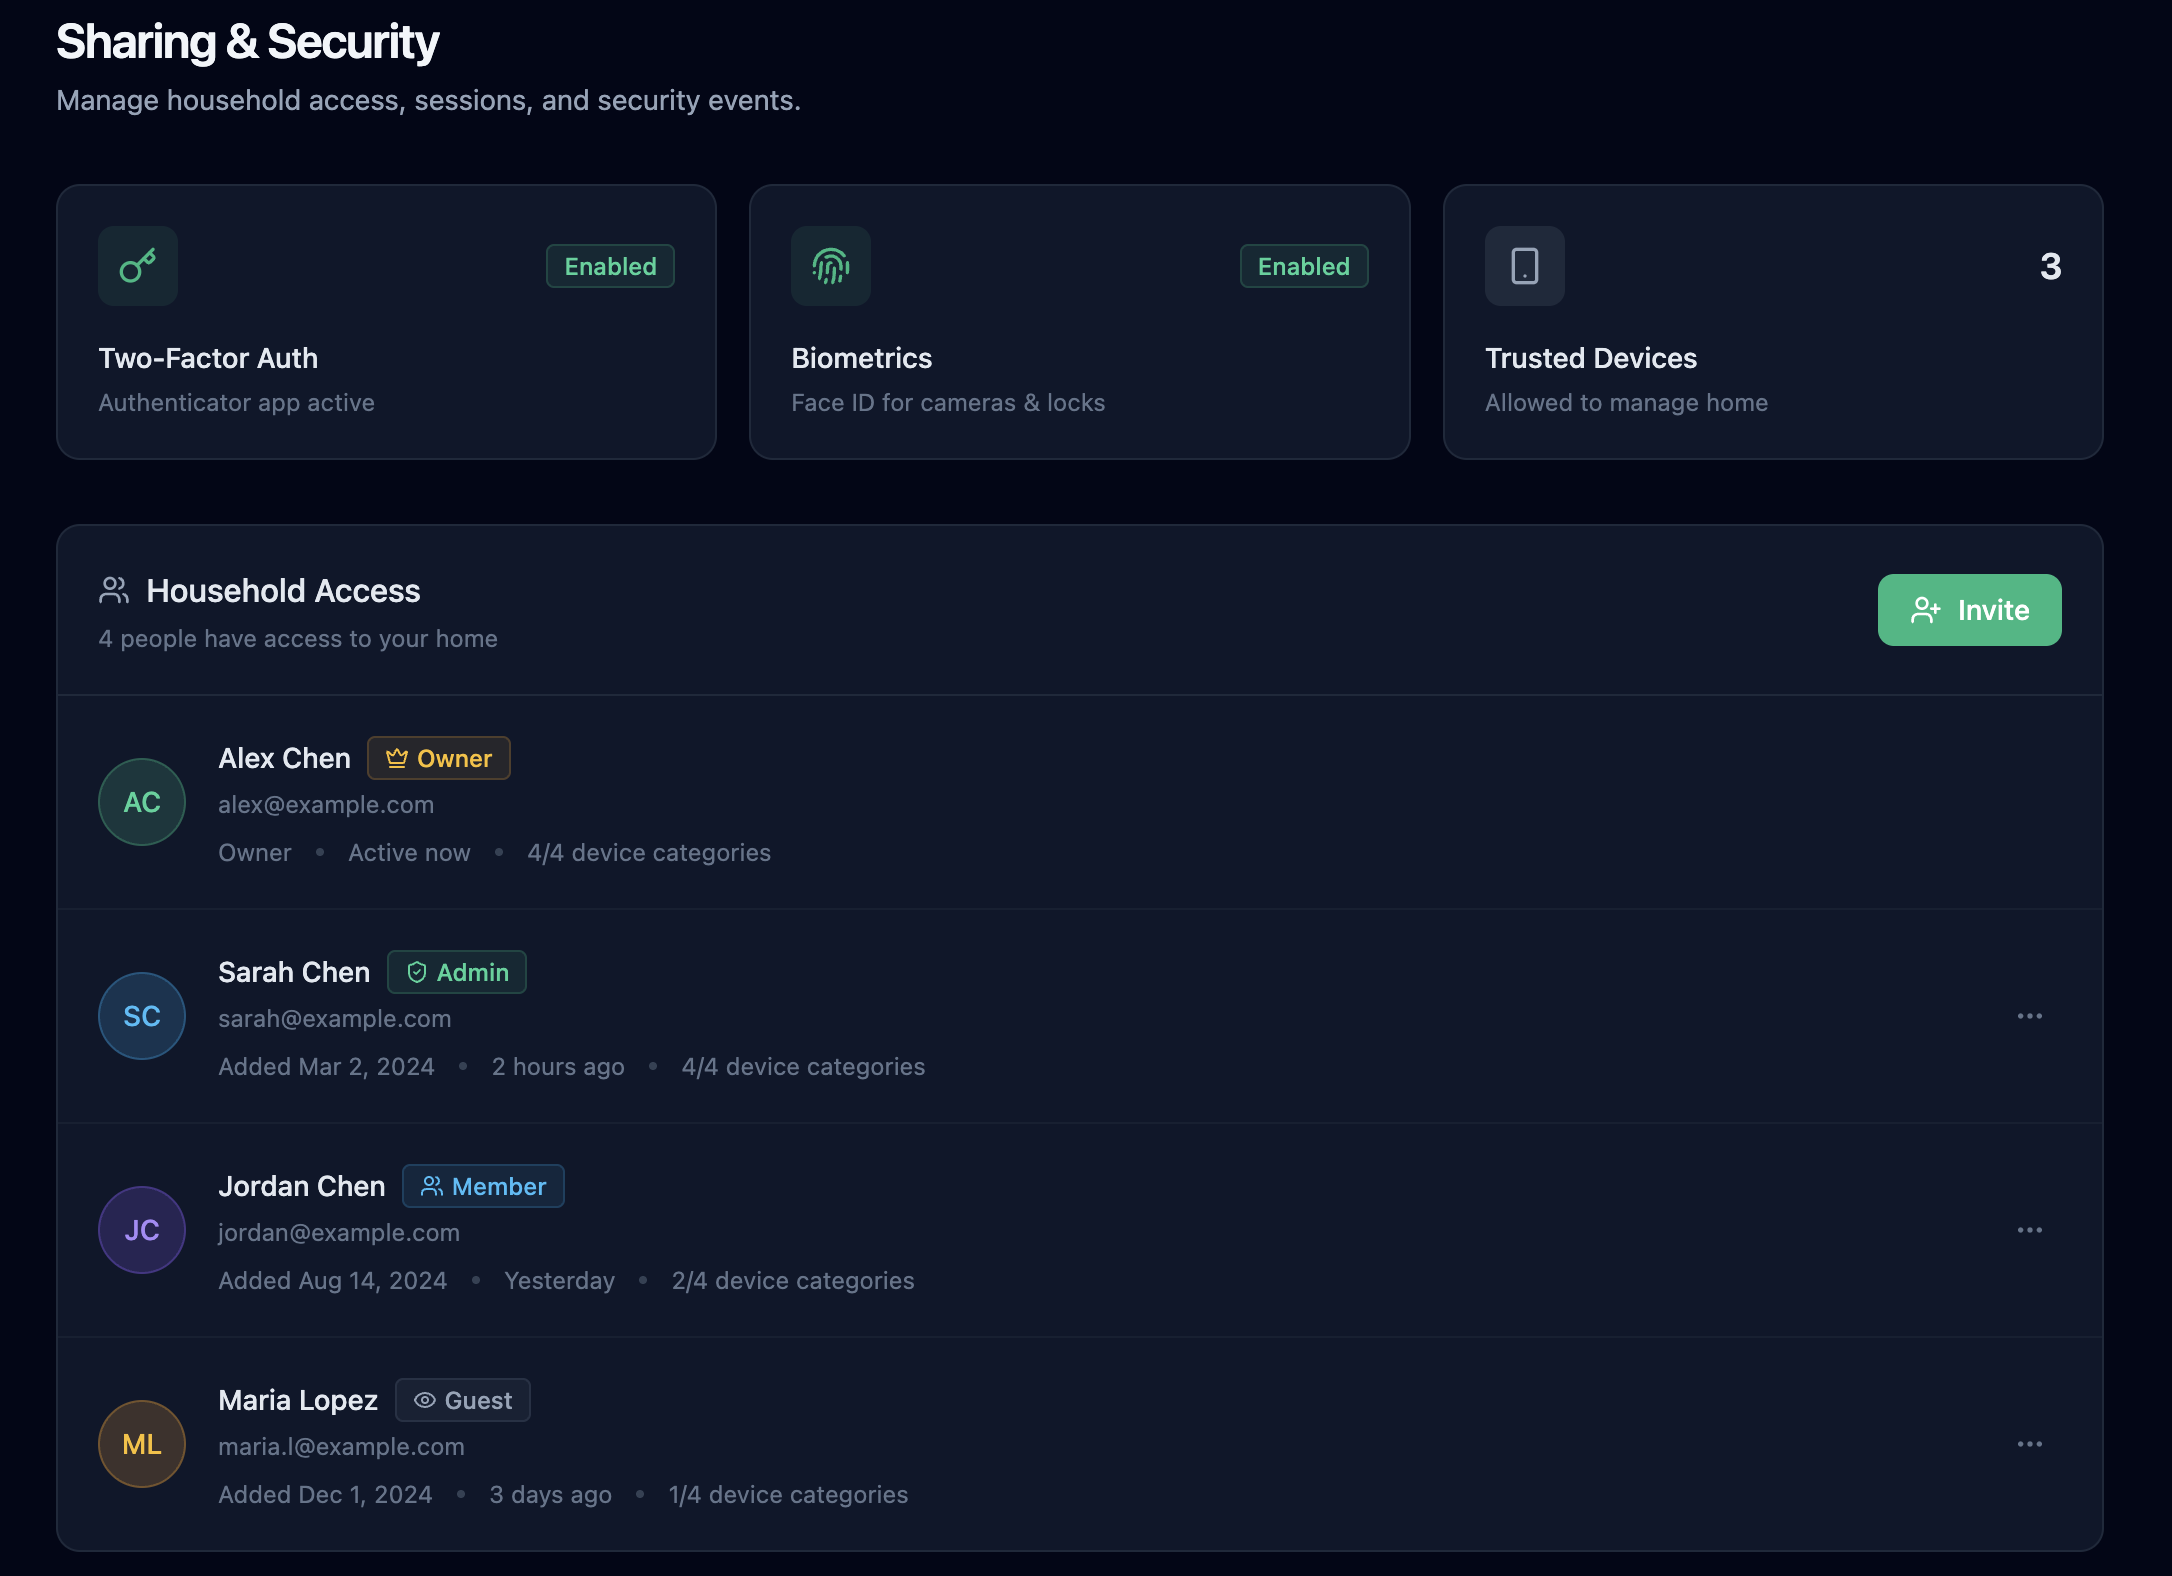
Task: Click the people icon in Member badge
Action: [432, 1186]
